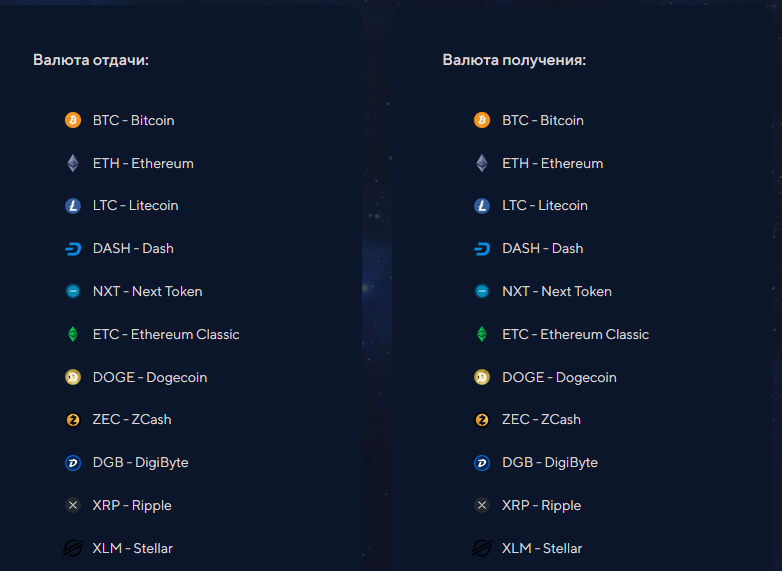
Task: Click the Ethereum diamond icon under Валюта получения
Action: (482, 163)
